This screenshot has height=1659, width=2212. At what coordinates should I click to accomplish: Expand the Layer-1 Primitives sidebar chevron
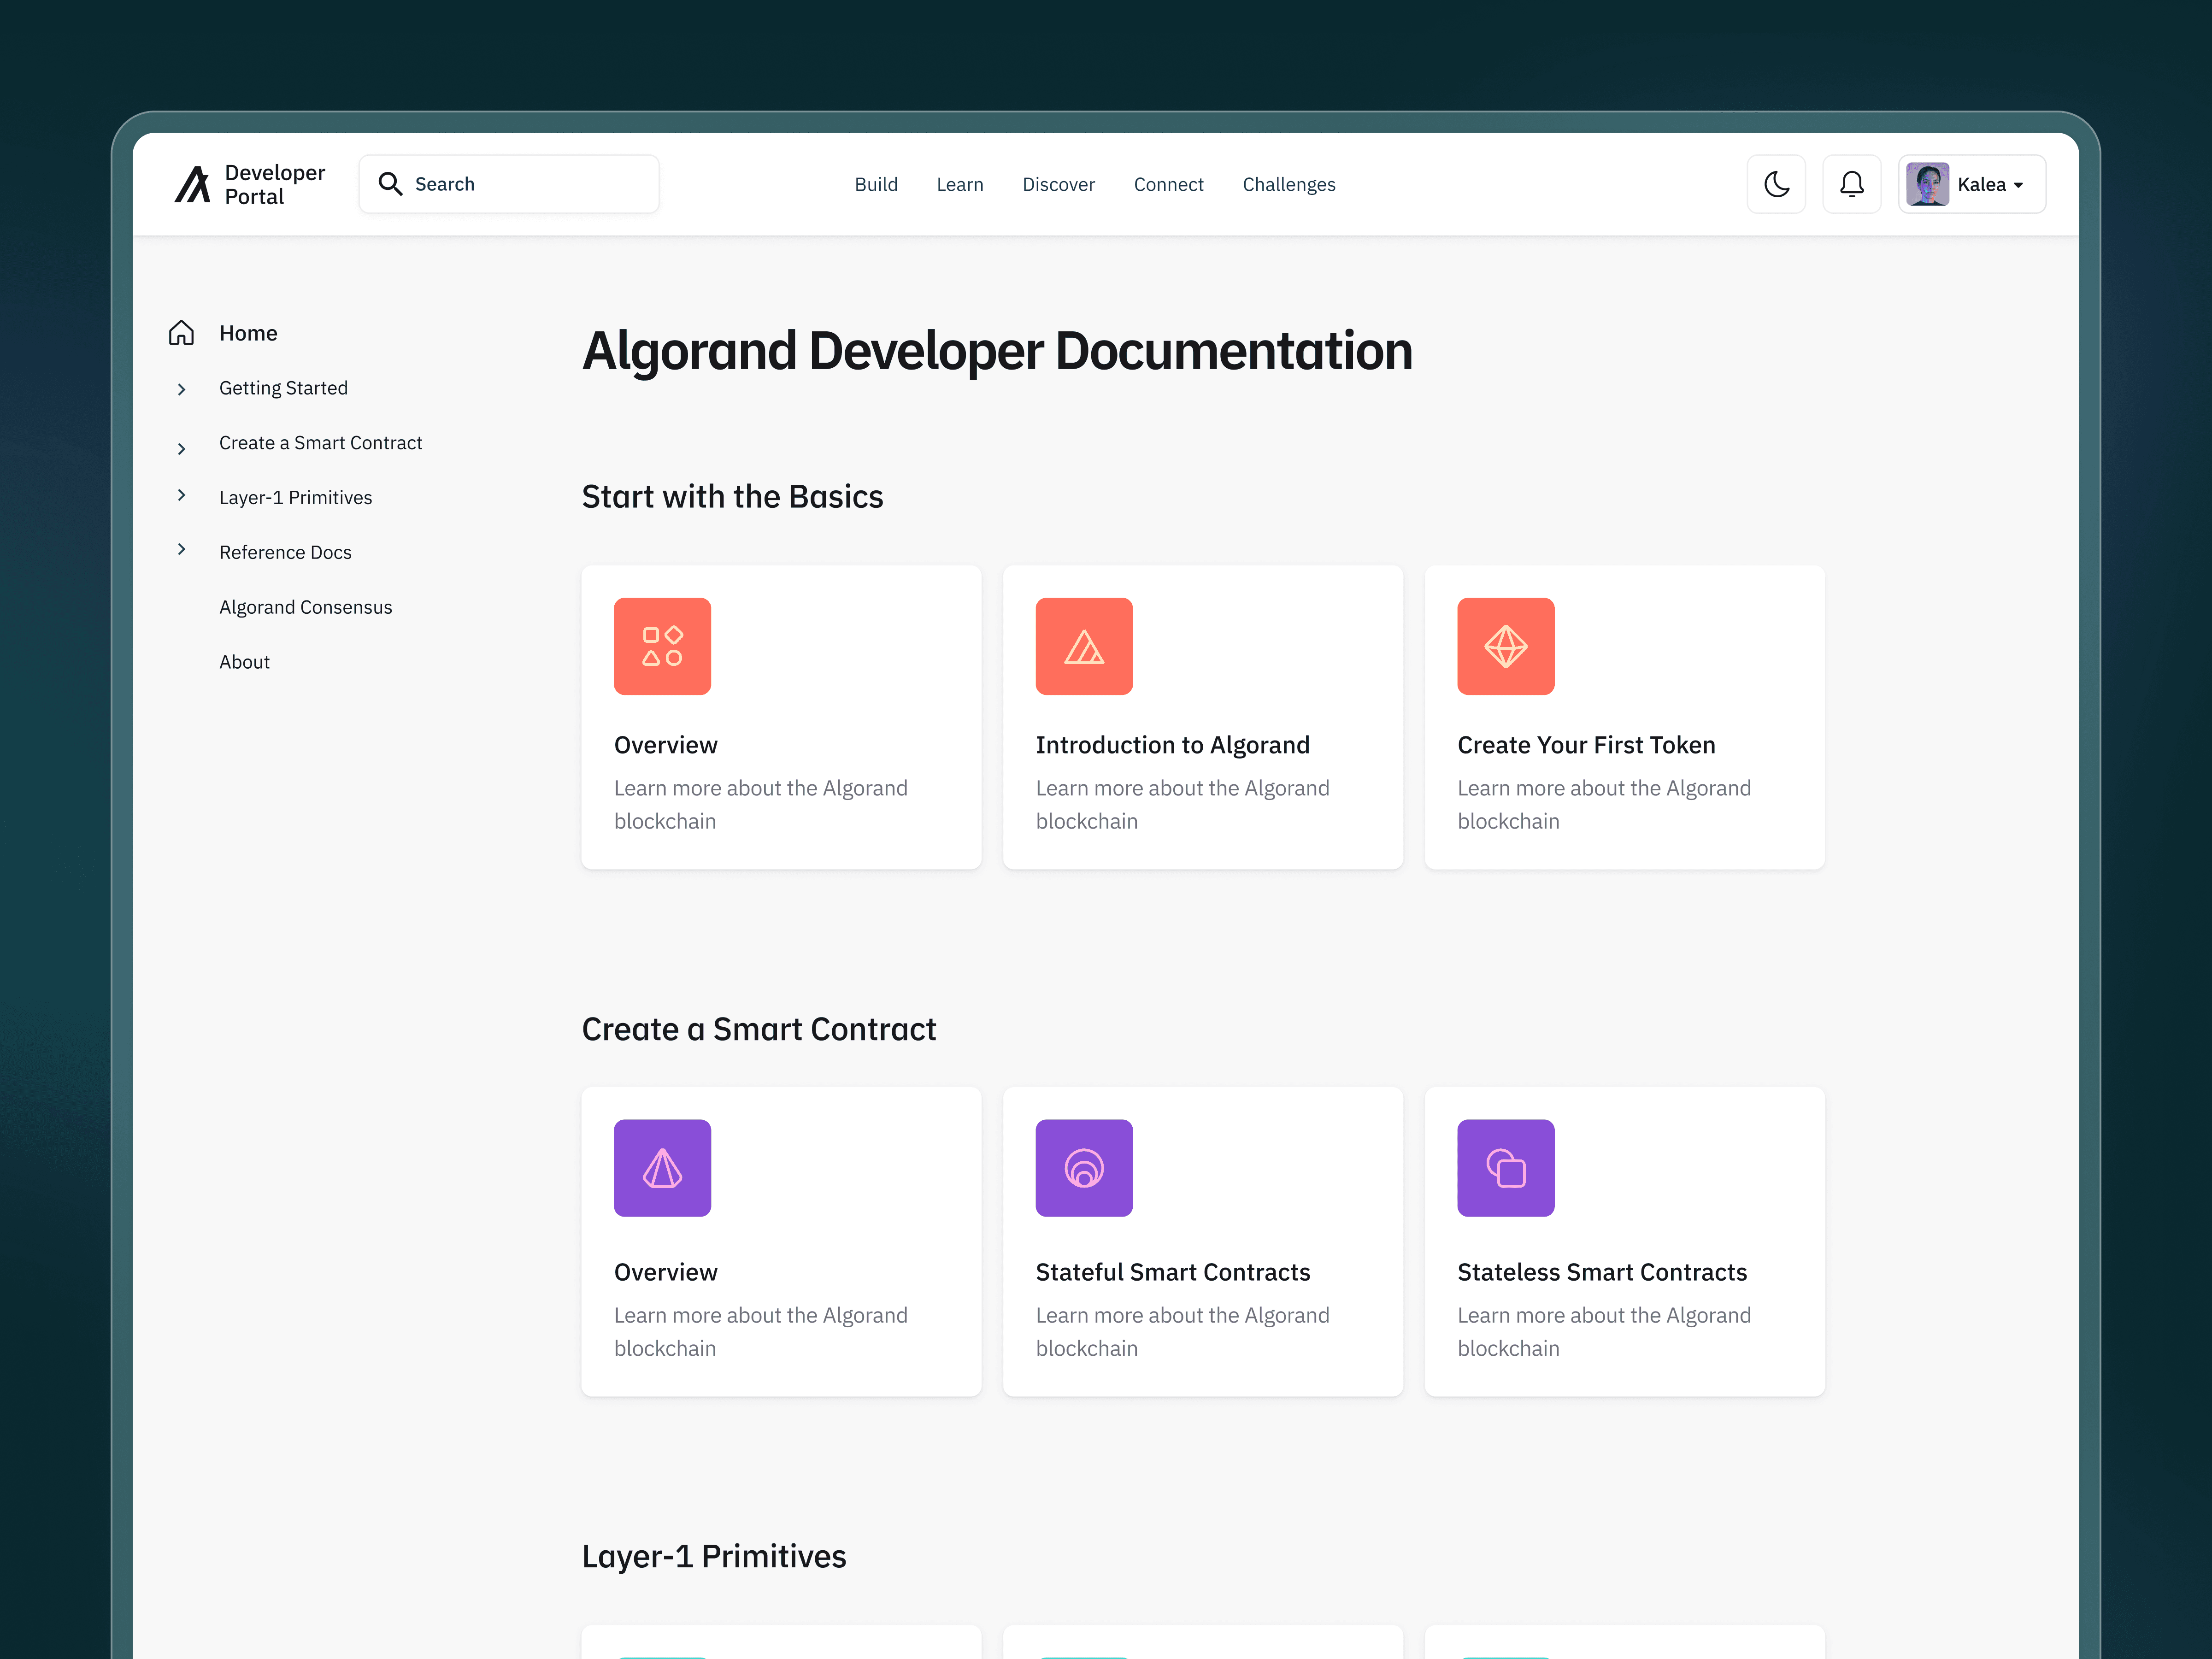pos(181,495)
